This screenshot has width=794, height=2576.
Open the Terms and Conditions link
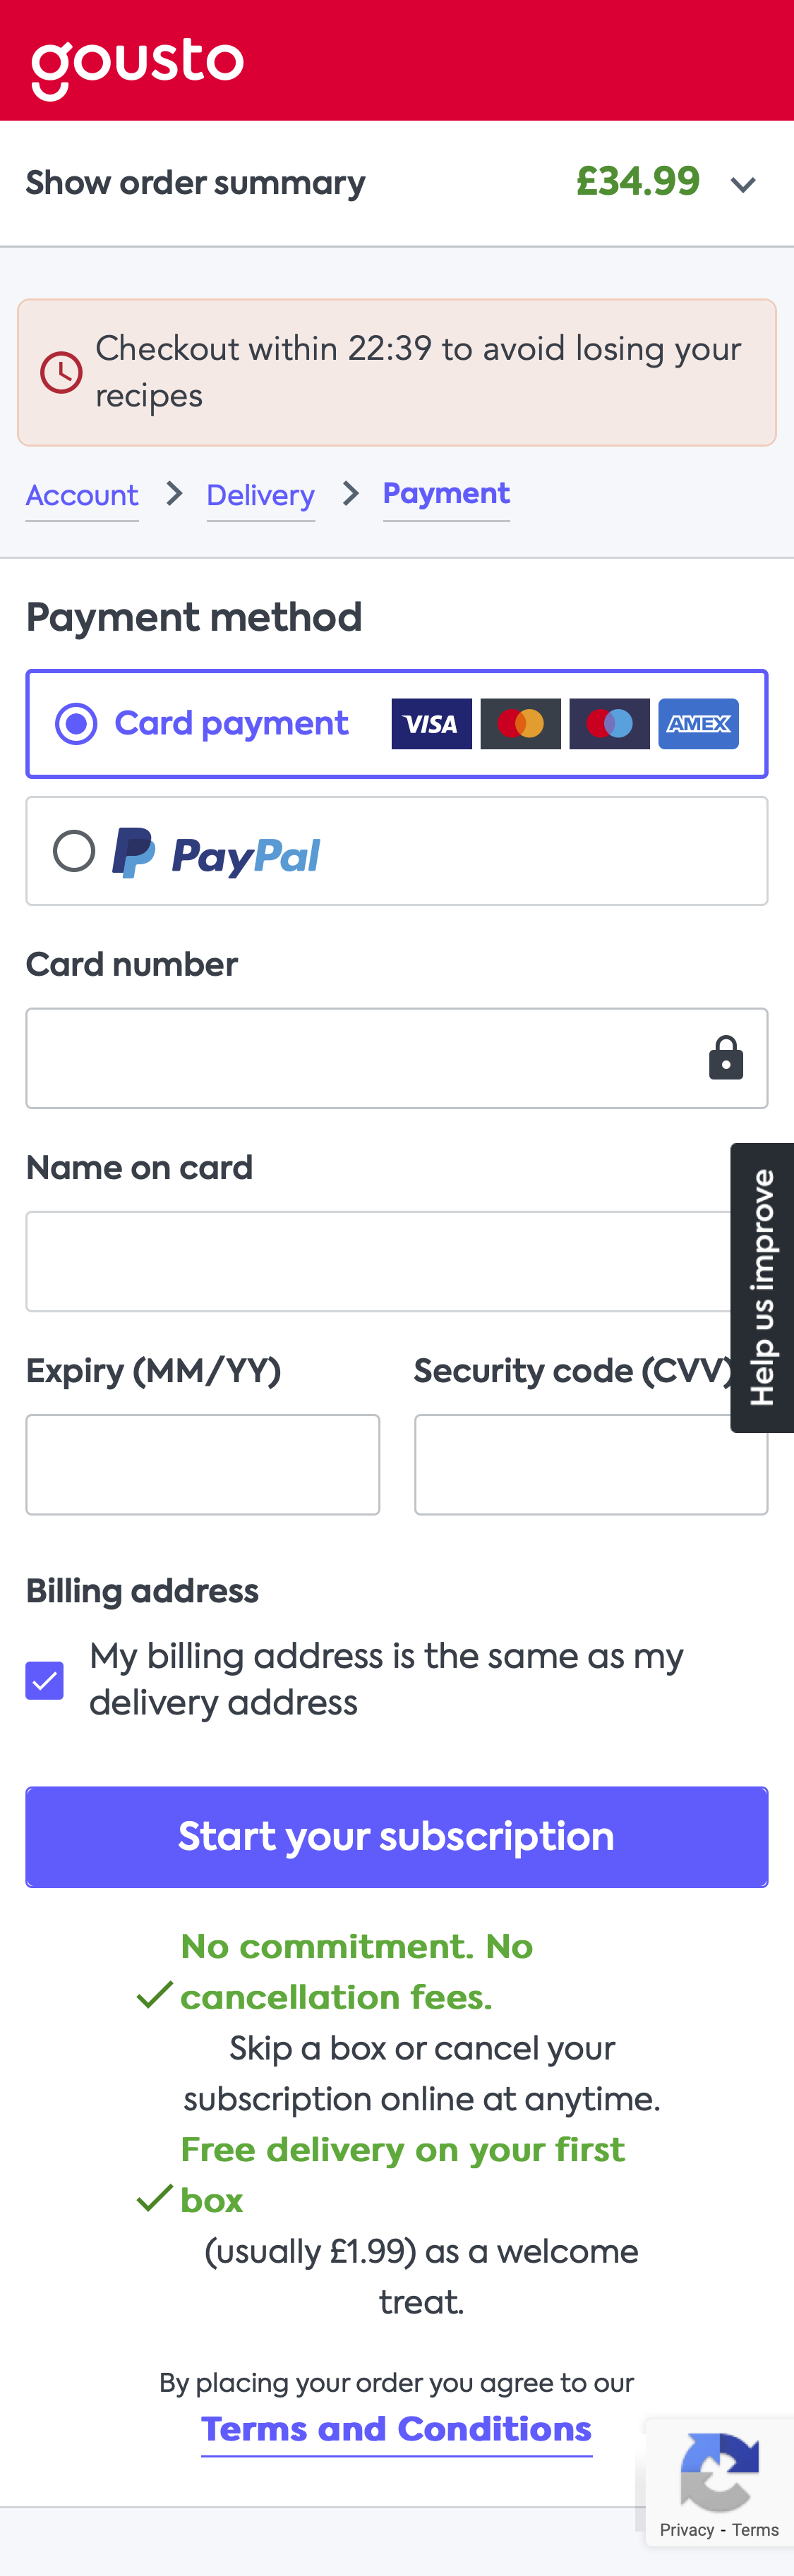(396, 2428)
